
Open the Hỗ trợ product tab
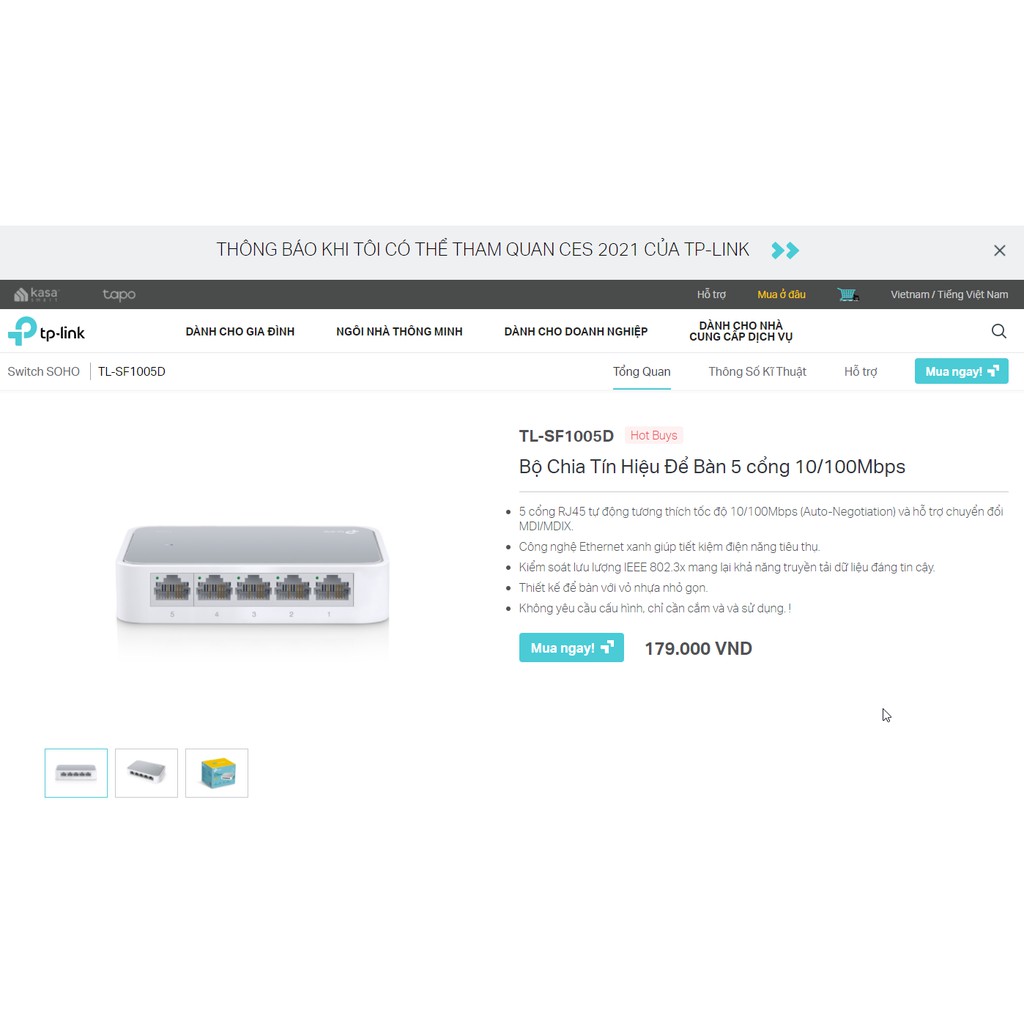click(860, 372)
